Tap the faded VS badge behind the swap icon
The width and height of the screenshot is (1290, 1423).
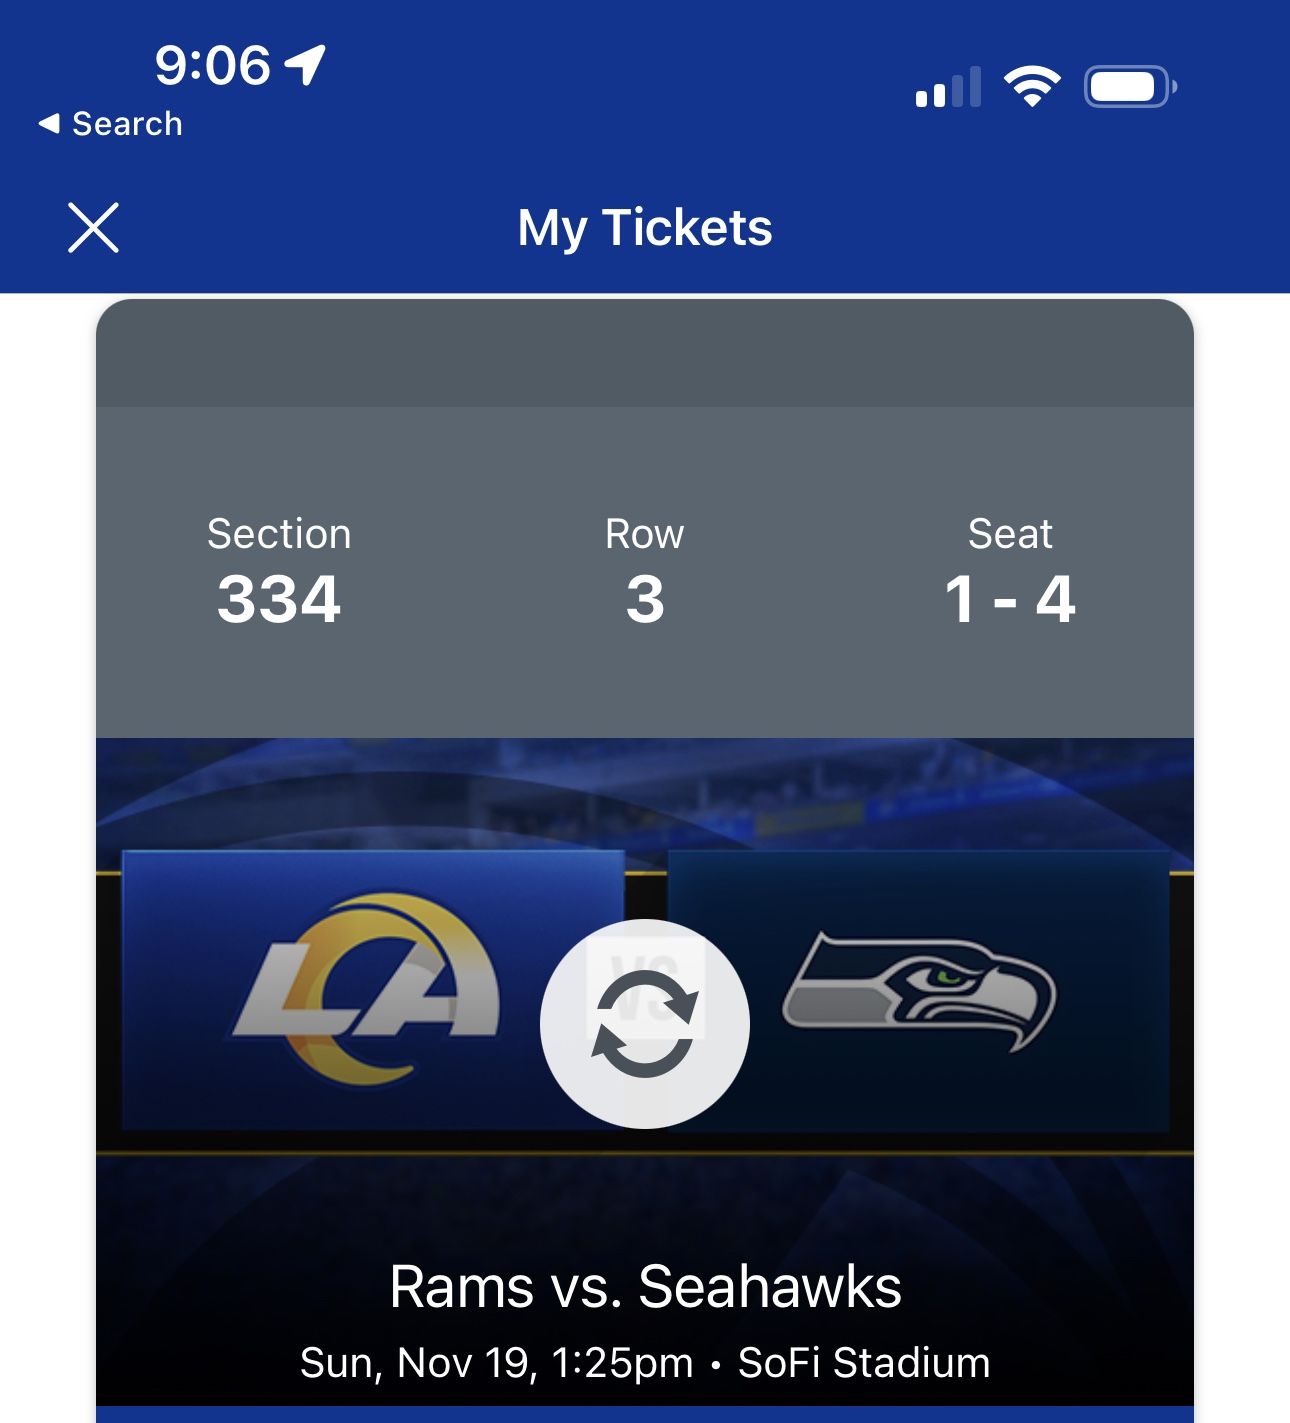coord(646,971)
